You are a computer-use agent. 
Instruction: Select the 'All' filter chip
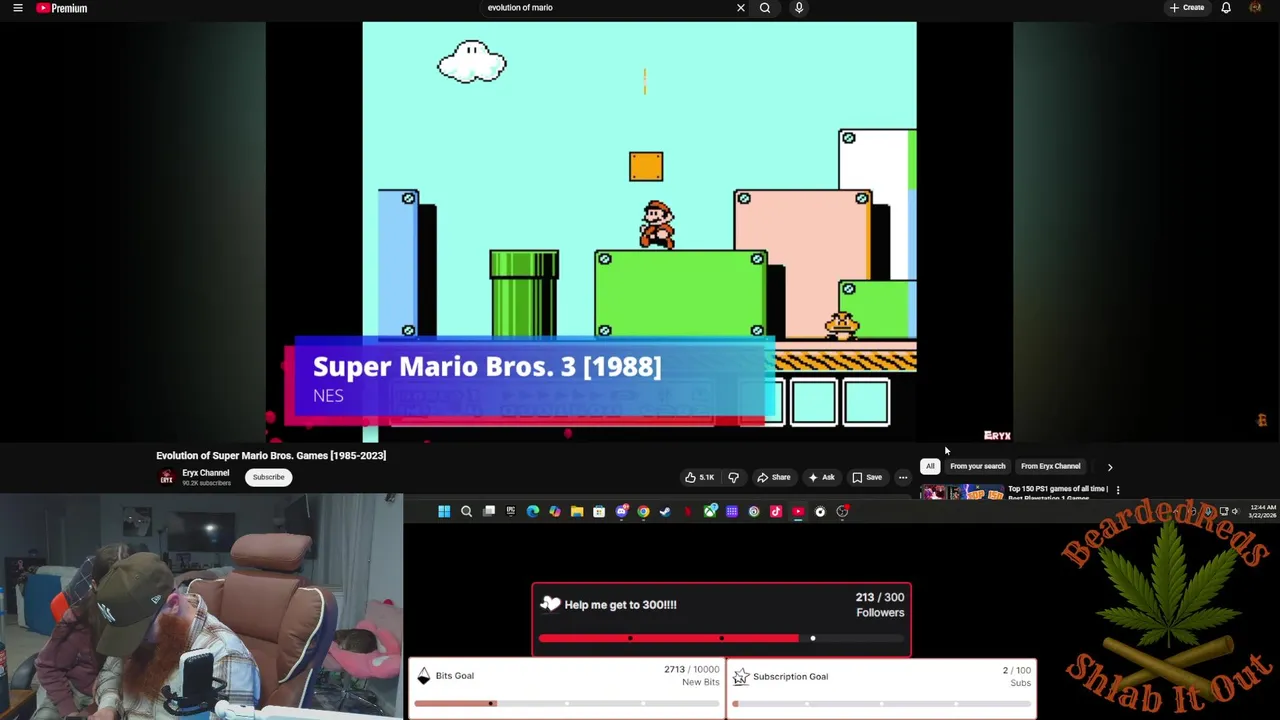pos(930,466)
